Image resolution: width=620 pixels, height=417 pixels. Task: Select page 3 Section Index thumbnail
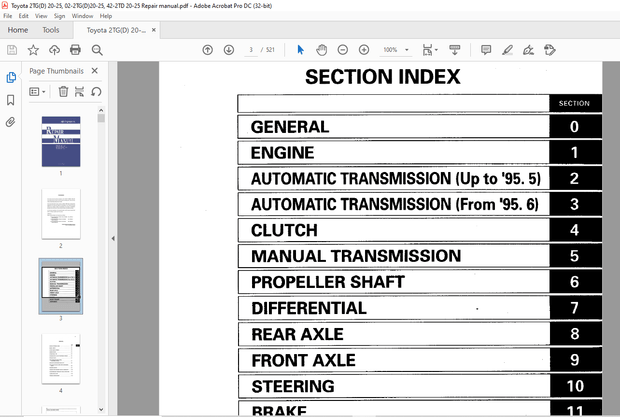(x=61, y=286)
